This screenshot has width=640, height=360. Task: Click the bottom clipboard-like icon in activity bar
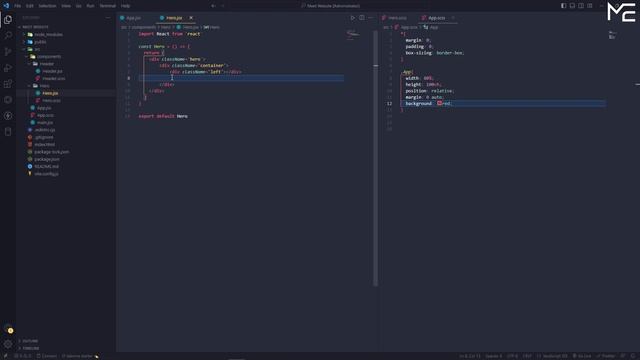8,132
